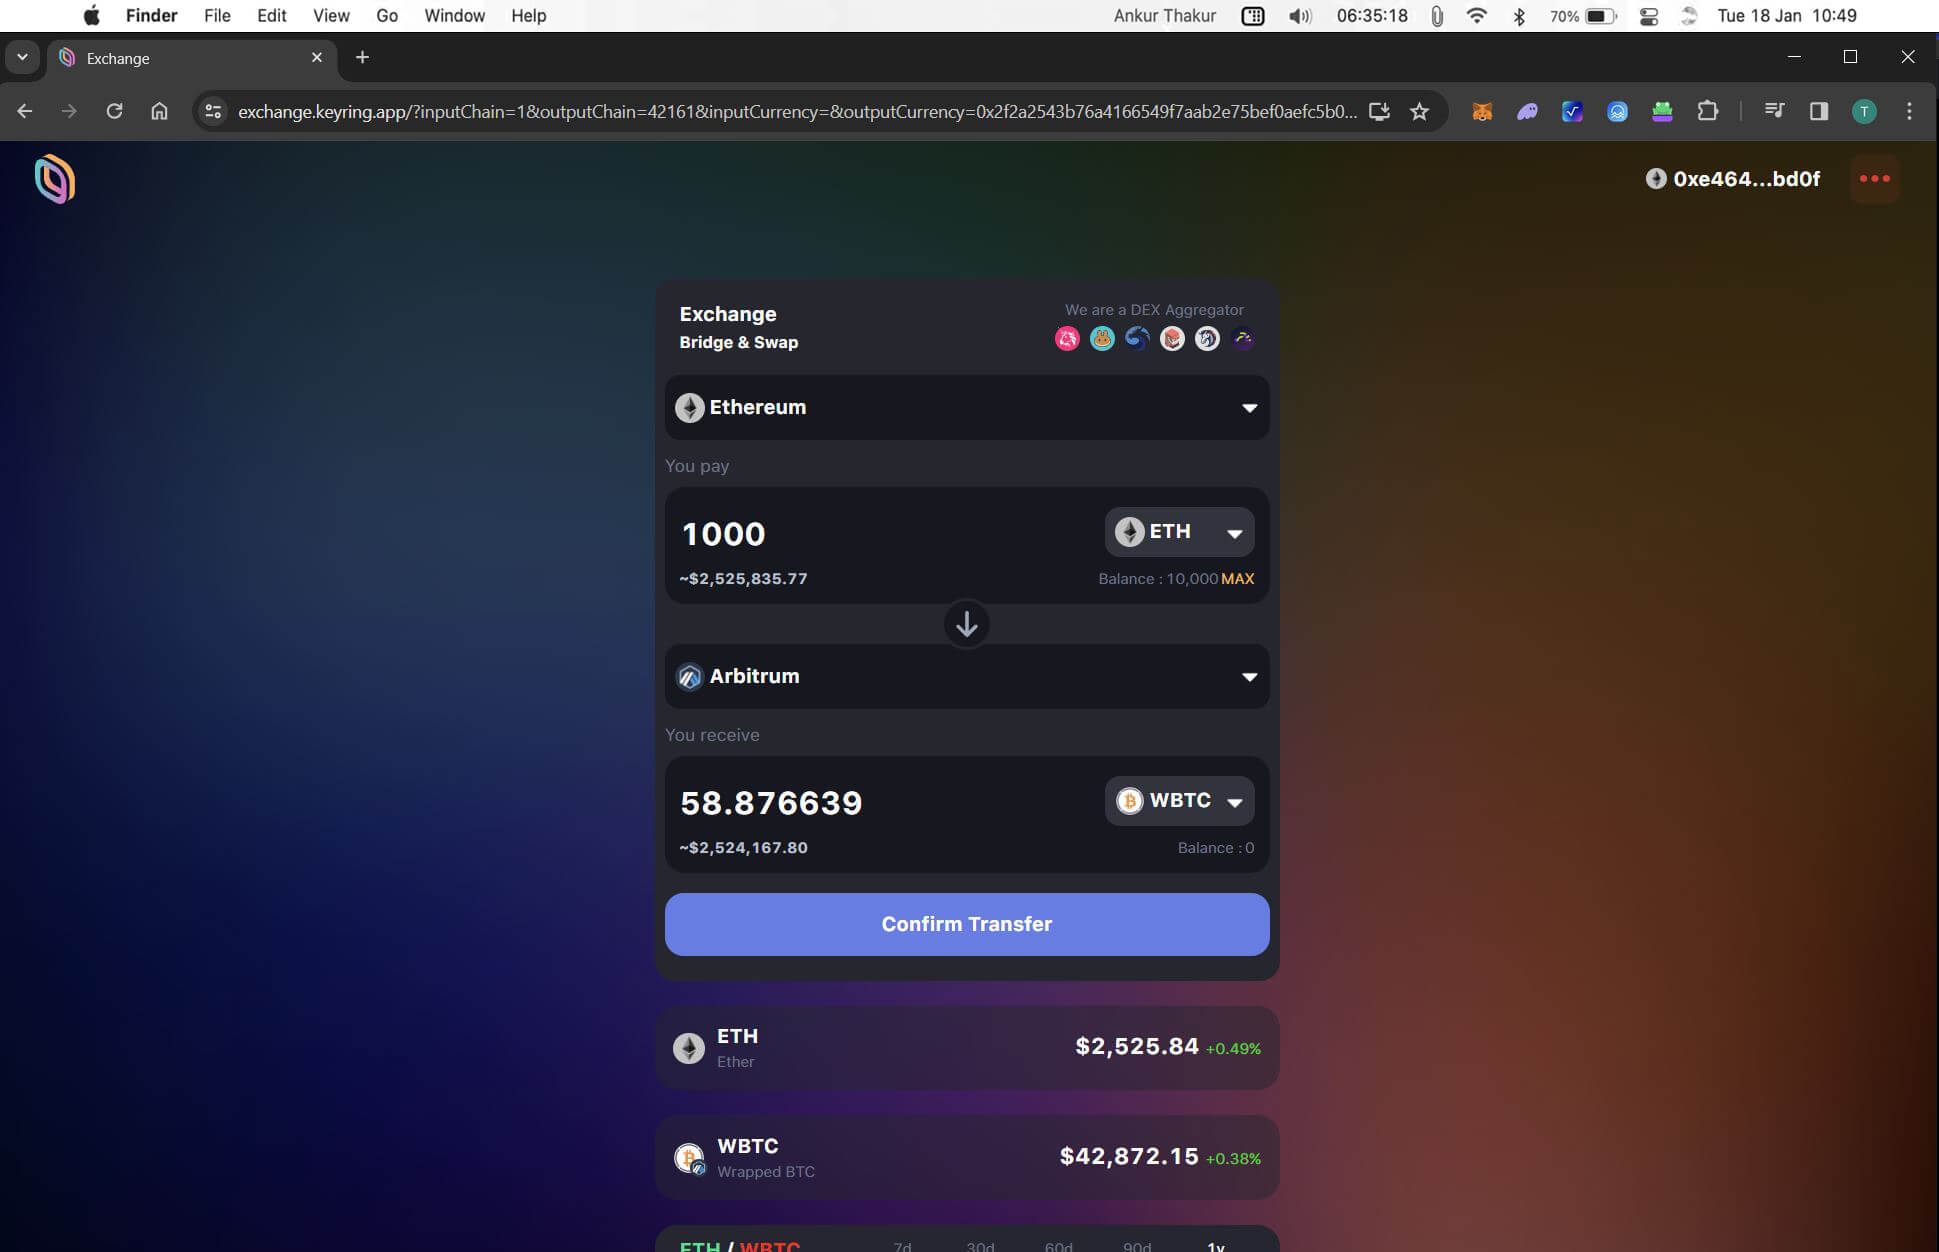
Task: Open the Extensions puzzle piece menu
Action: 1708,111
